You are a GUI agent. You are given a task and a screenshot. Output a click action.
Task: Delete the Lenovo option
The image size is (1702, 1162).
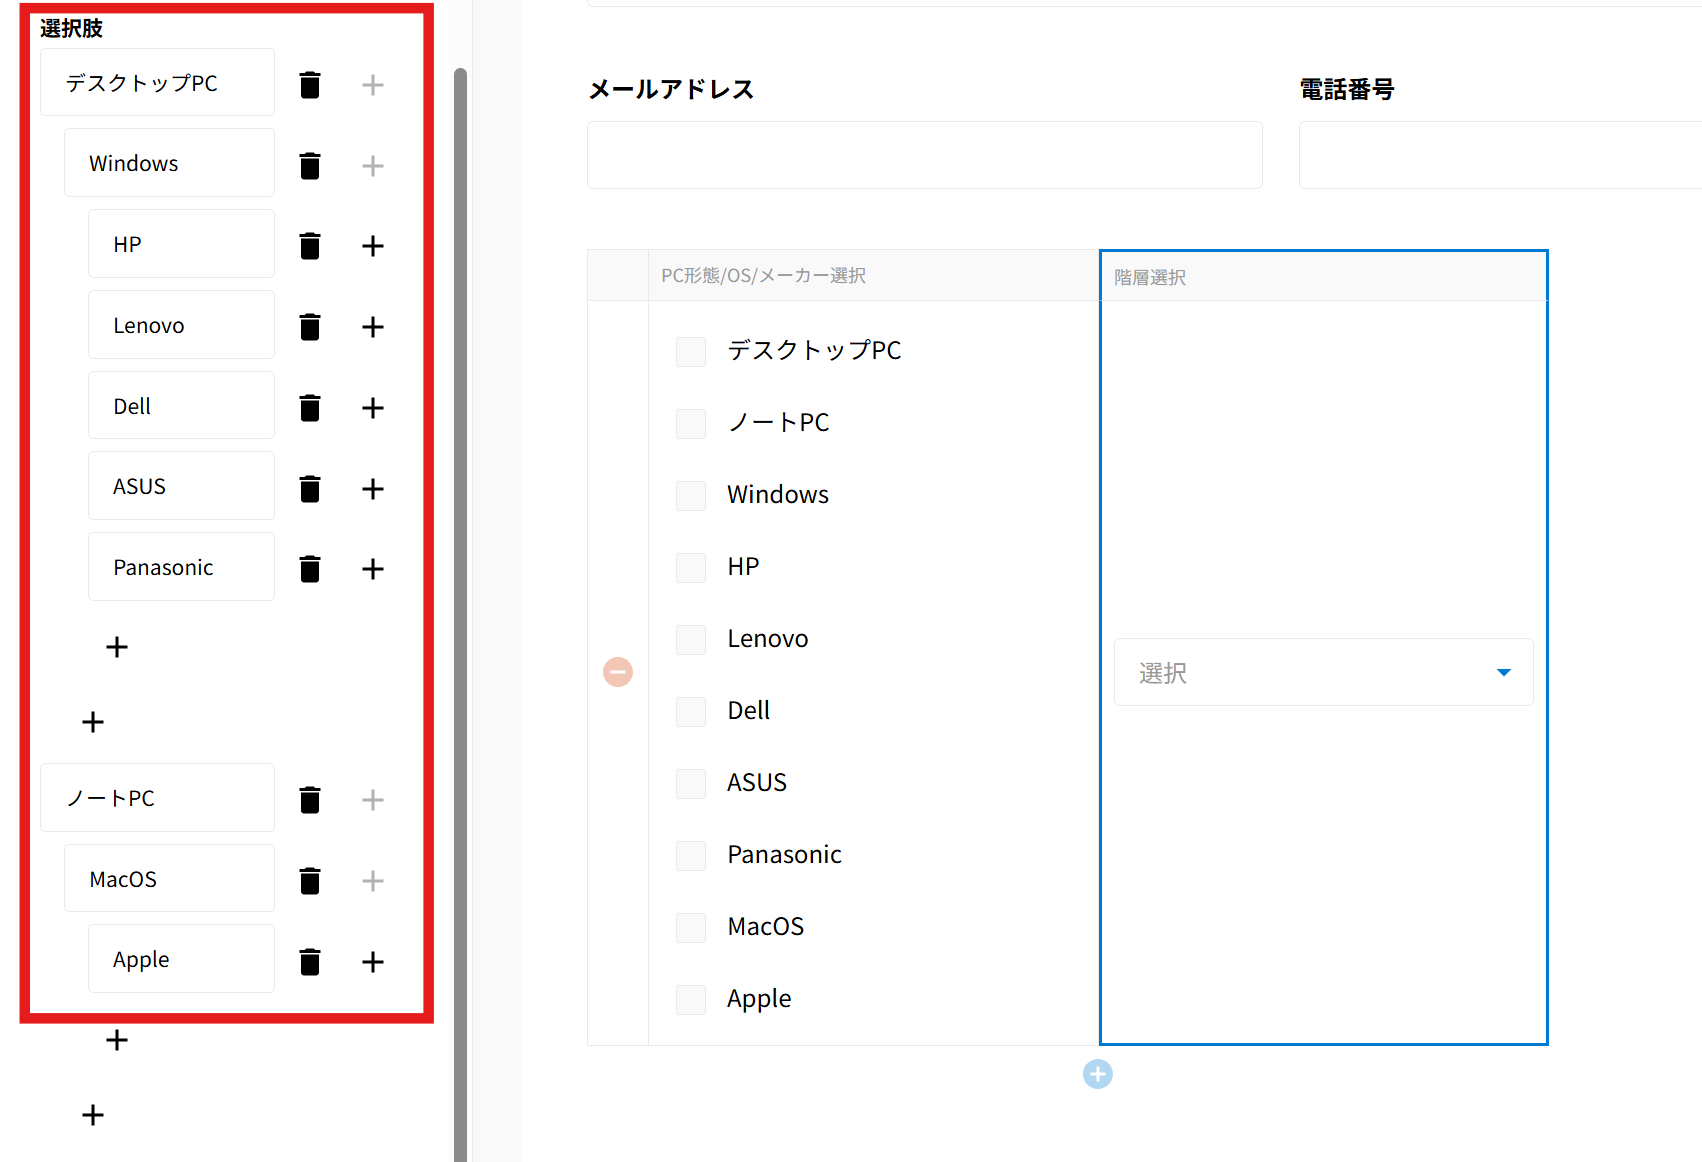(x=310, y=327)
